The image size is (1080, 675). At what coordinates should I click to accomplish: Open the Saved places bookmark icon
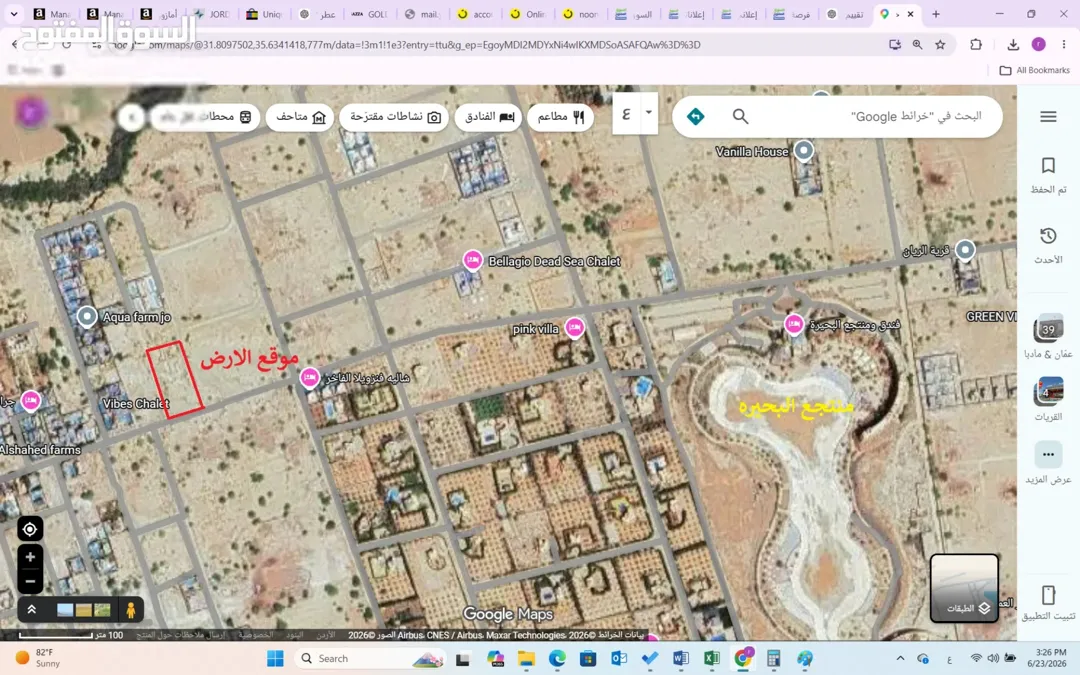(x=1048, y=165)
